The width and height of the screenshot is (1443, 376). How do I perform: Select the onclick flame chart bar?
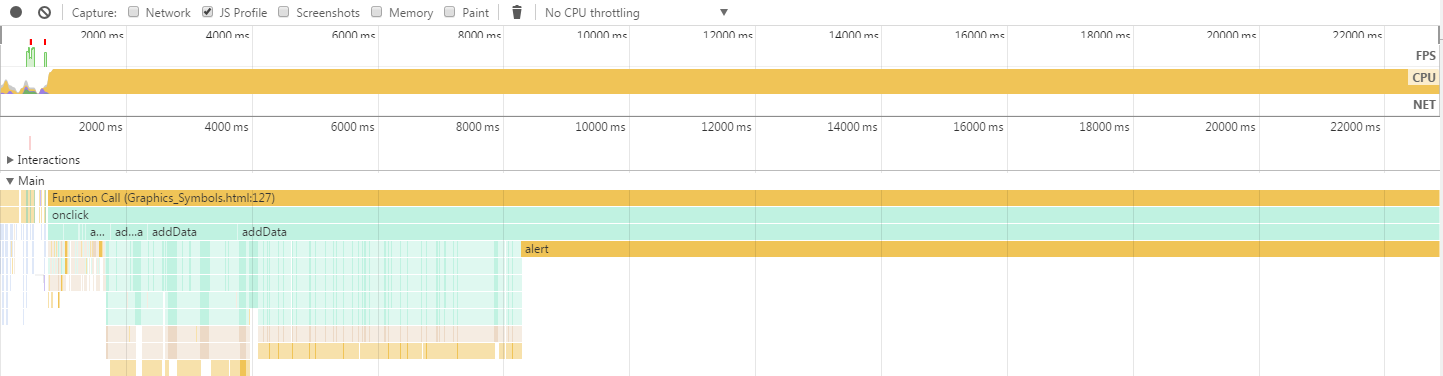pos(744,215)
